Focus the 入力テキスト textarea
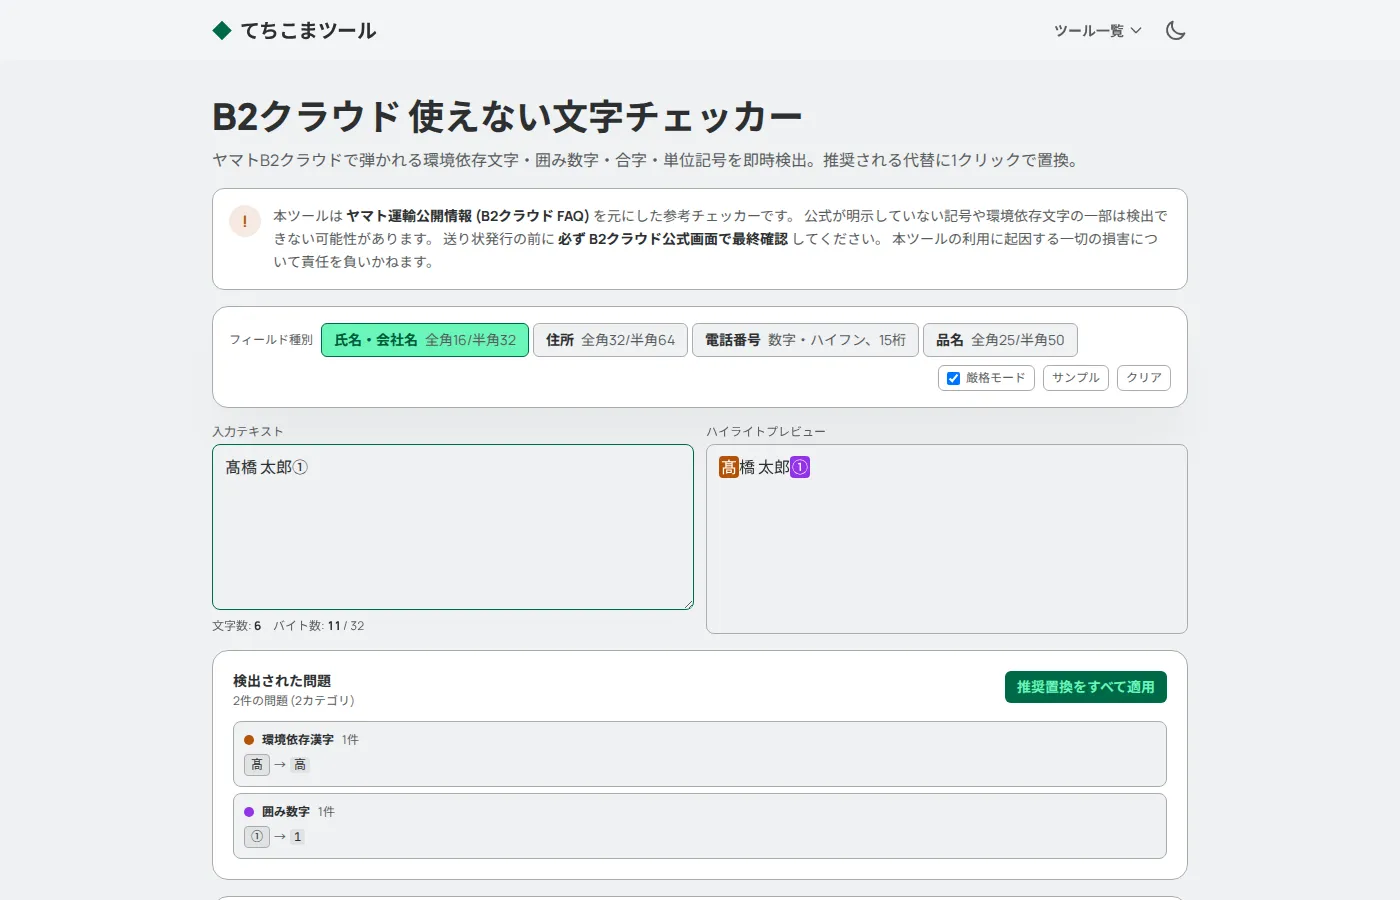The height and width of the screenshot is (900, 1400). point(453,527)
